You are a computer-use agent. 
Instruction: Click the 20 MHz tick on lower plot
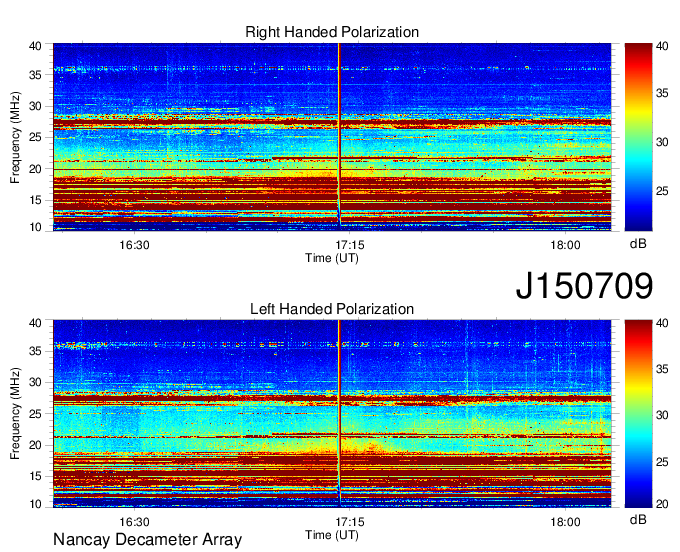[x=35, y=445]
